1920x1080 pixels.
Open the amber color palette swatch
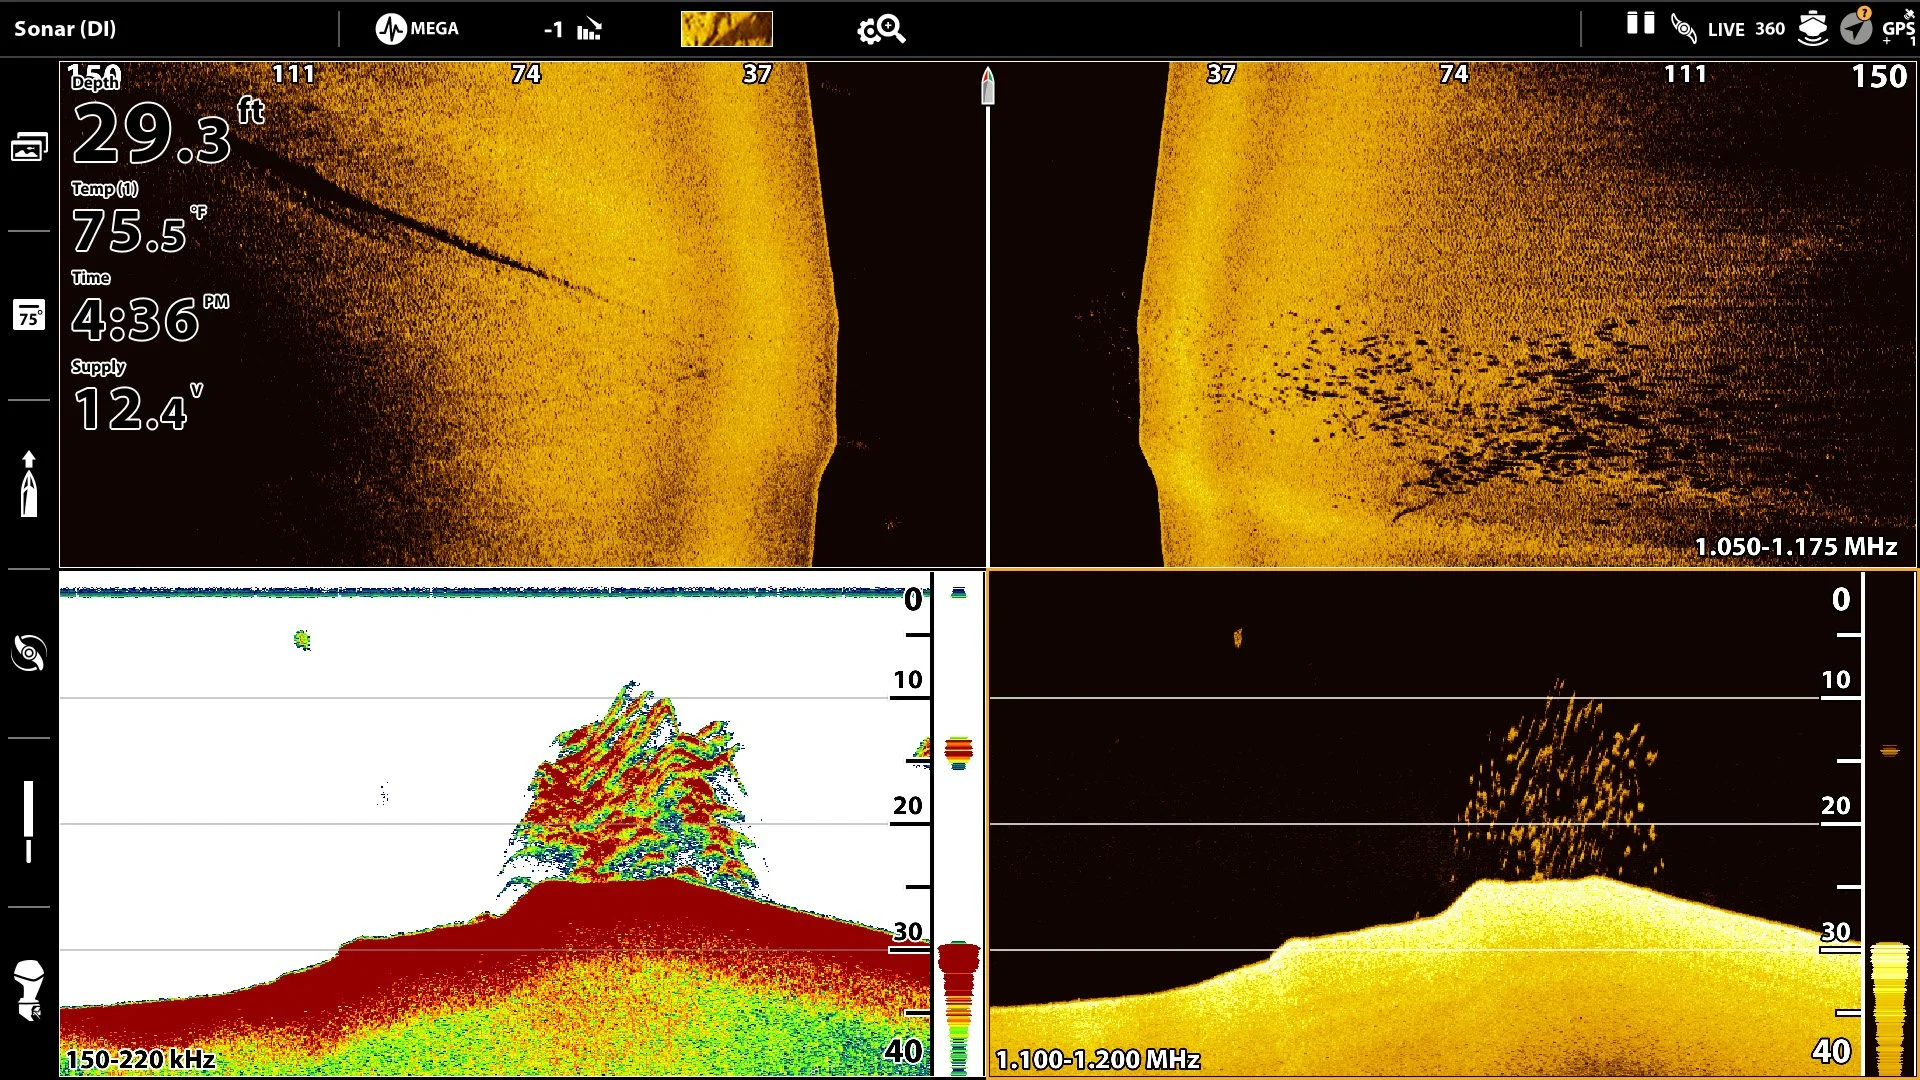pos(726,29)
